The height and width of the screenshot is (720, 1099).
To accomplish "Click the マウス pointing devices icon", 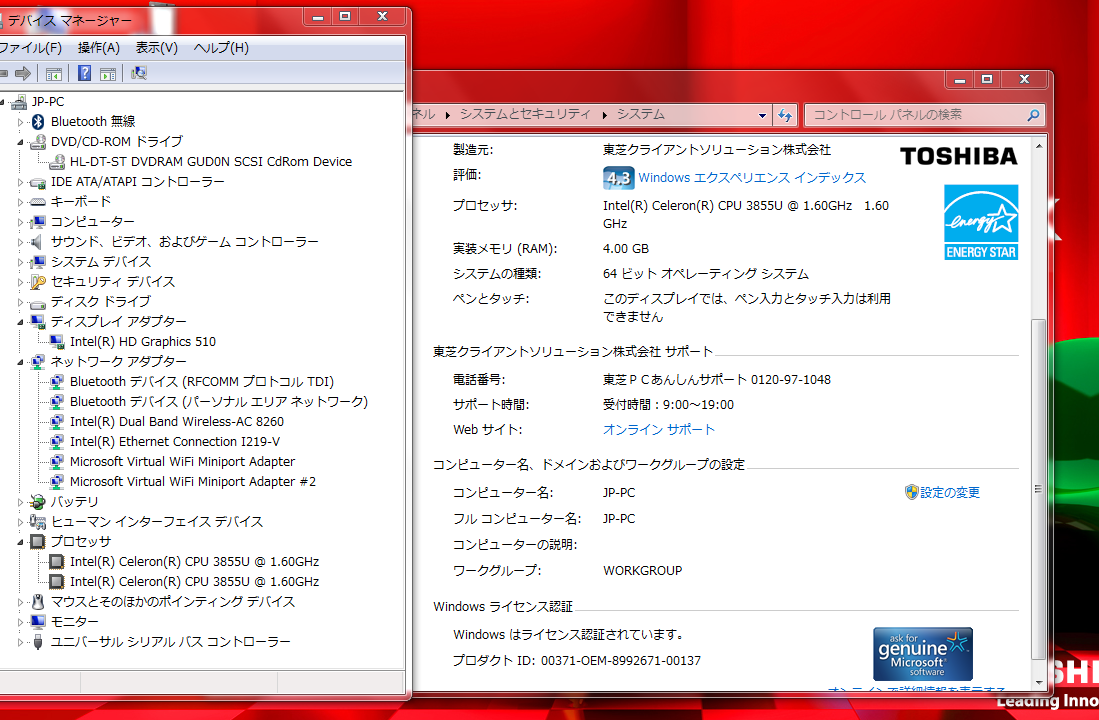I will tap(38, 602).
